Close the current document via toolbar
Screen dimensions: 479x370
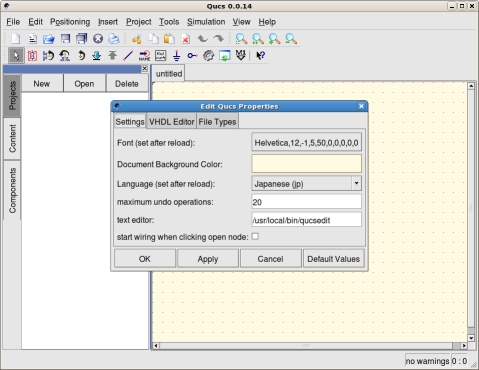pyautogui.click(x=98, y=39)
